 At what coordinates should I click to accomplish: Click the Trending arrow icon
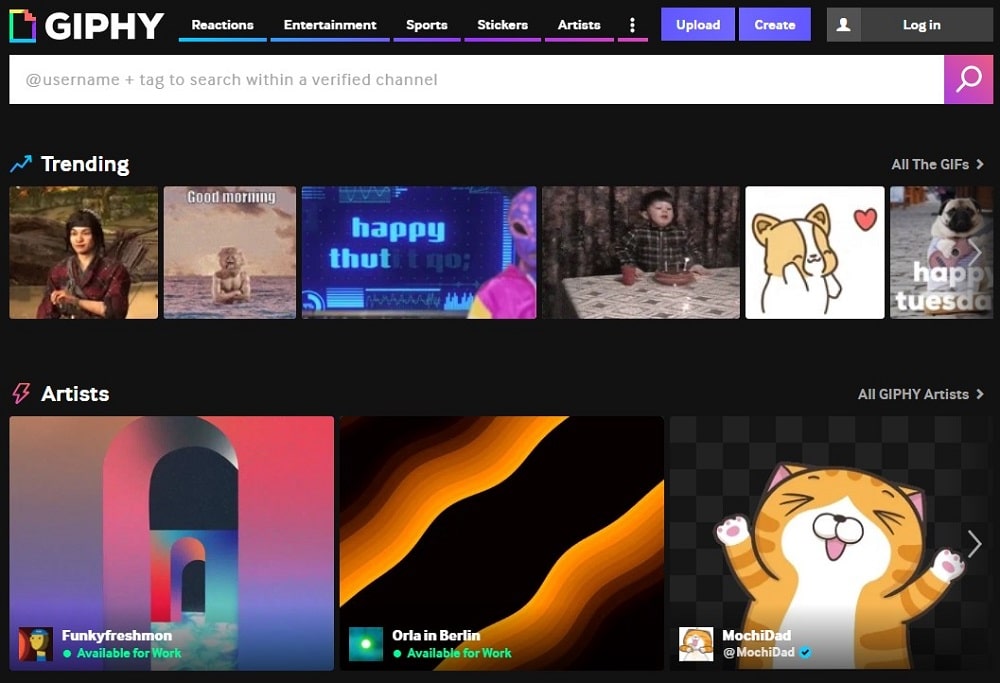21,164
